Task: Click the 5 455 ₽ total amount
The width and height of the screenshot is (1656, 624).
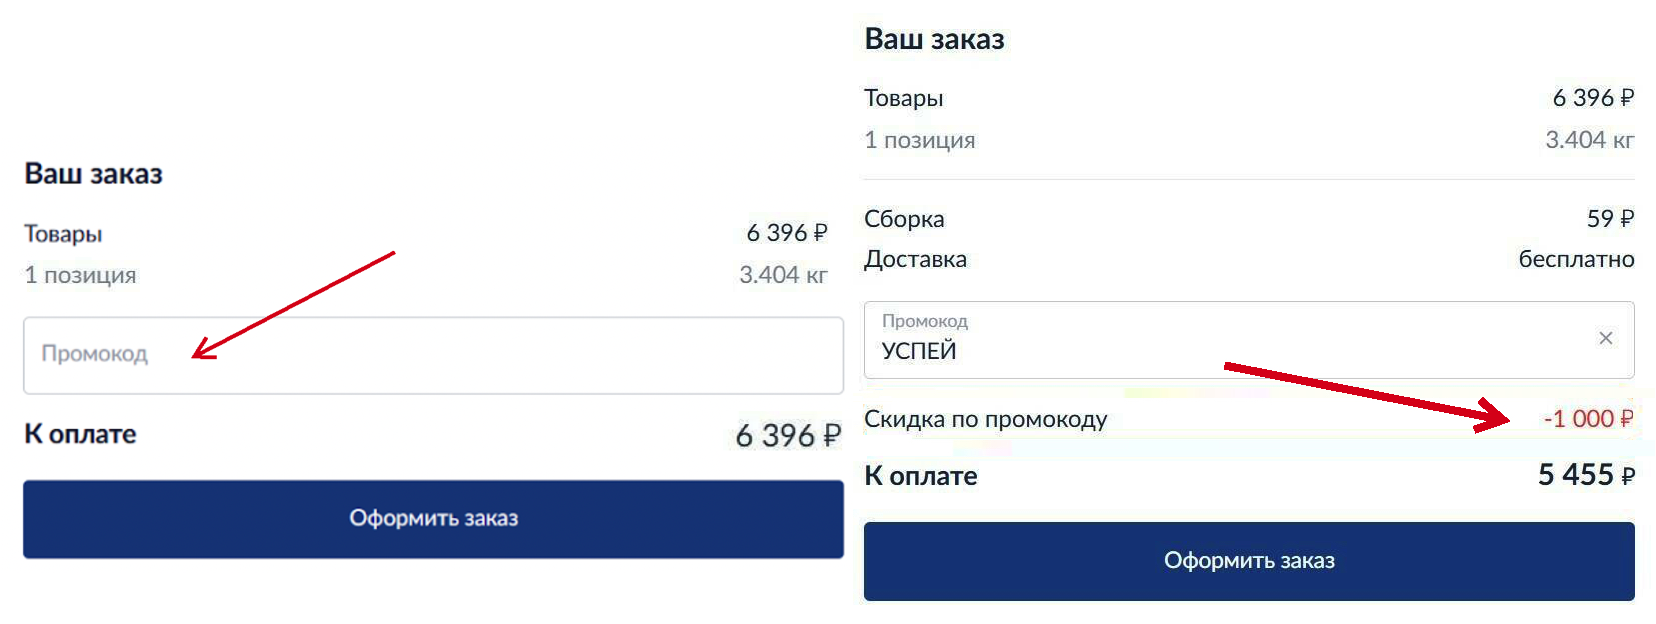Action: [1585, 475]
